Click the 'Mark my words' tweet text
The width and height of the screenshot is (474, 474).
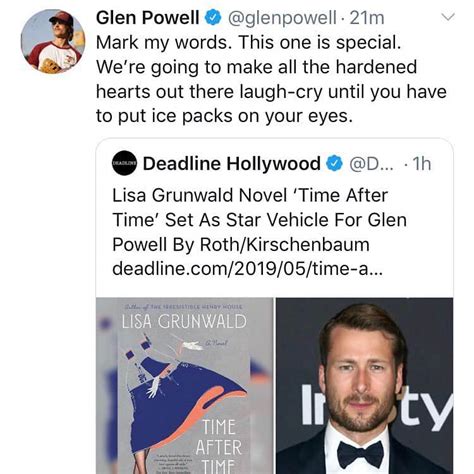(x=271, y=79)
